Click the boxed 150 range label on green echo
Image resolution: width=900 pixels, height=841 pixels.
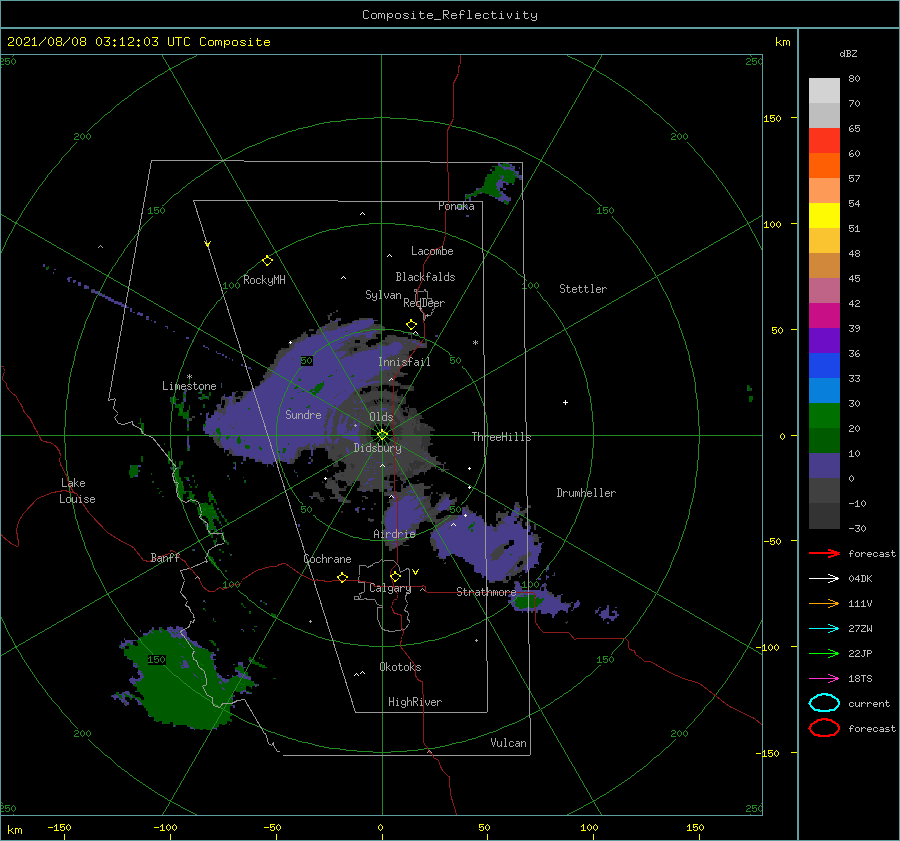coord(156,660)
